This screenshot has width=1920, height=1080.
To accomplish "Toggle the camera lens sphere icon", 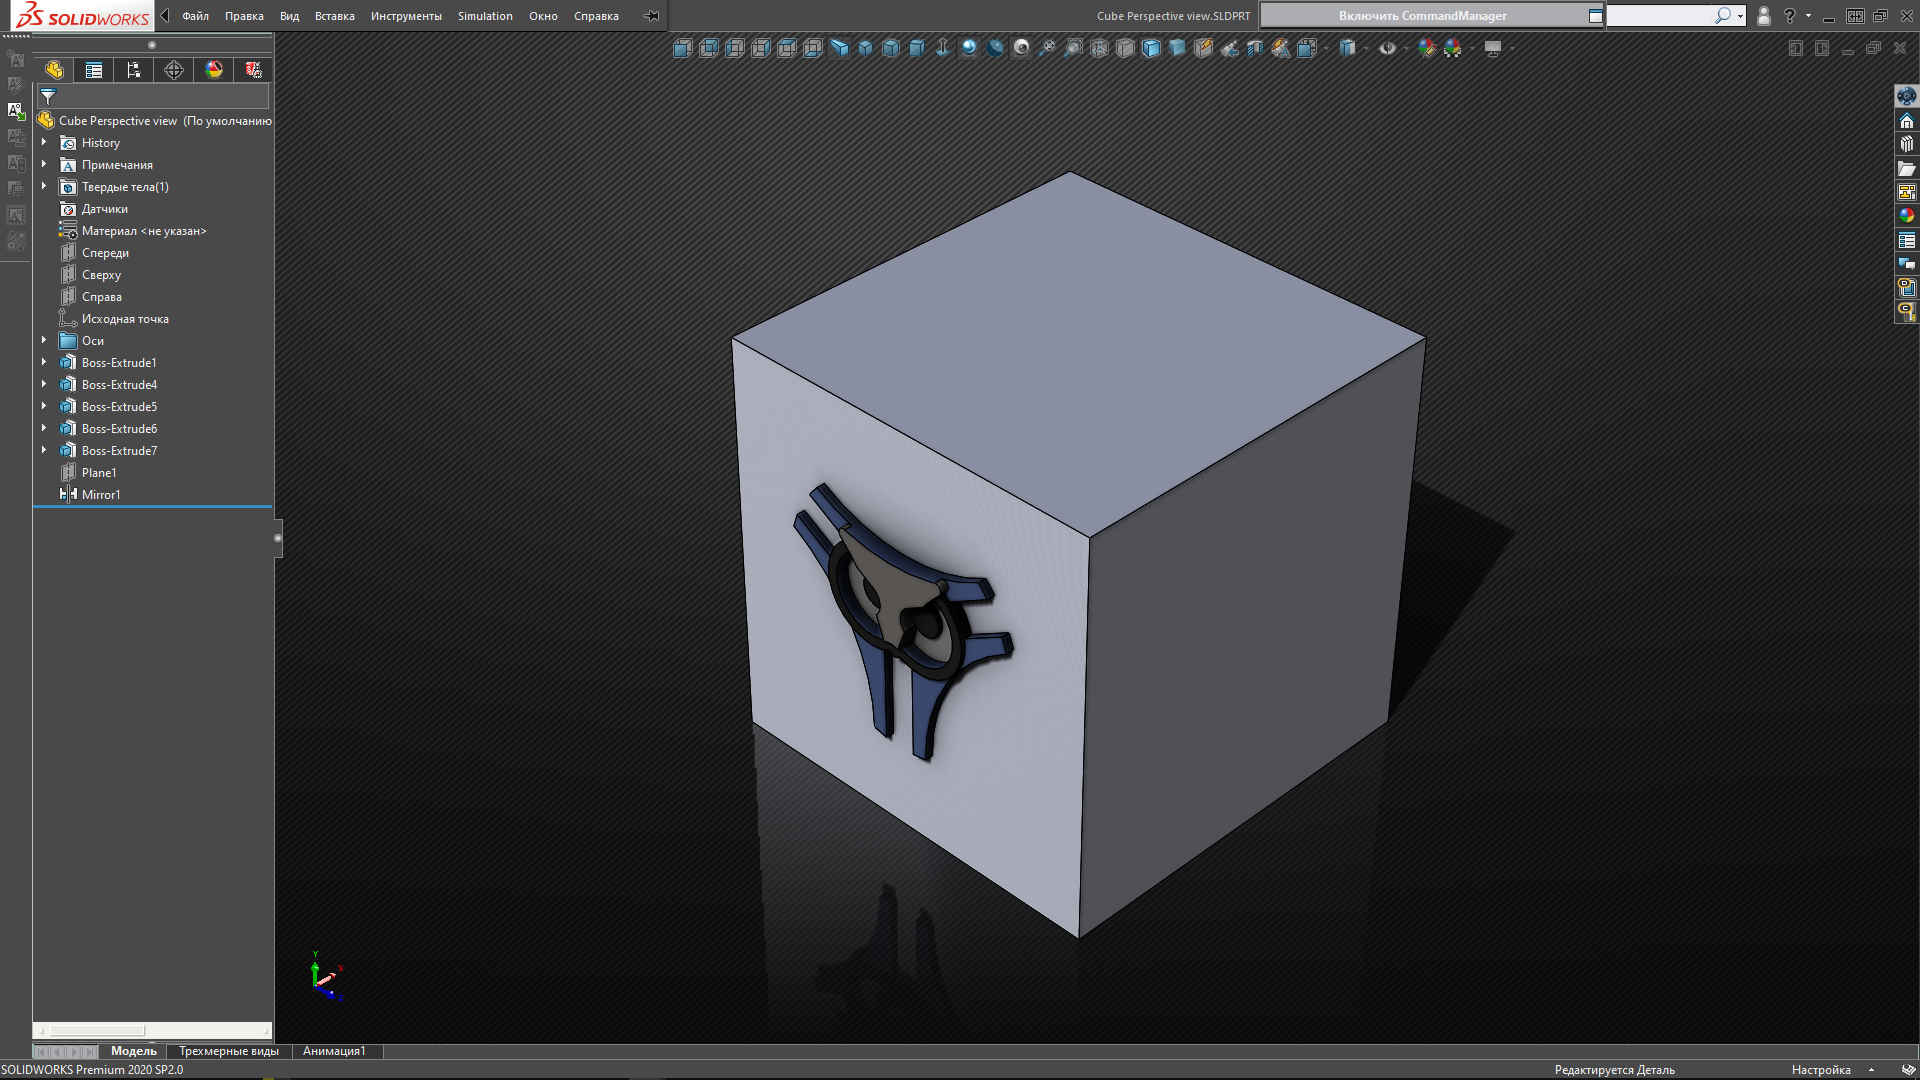I will click(x=1021, y=48).
